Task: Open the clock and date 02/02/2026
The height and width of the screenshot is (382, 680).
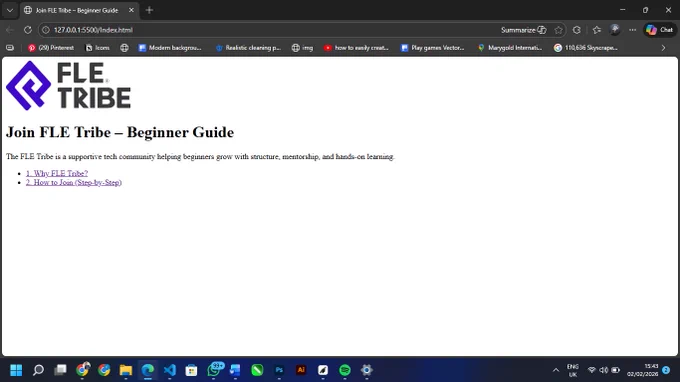Action: (643, 370)
